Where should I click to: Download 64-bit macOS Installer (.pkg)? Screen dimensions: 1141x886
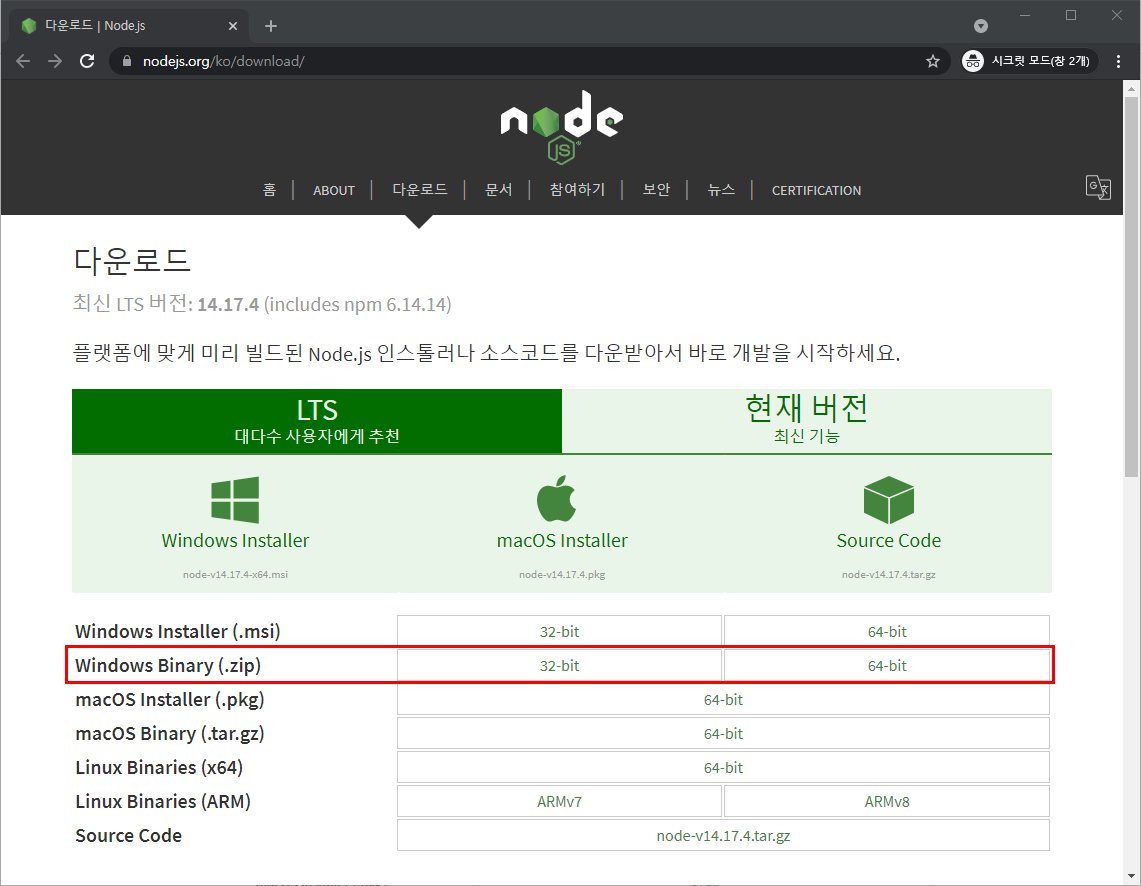(723, 700)
